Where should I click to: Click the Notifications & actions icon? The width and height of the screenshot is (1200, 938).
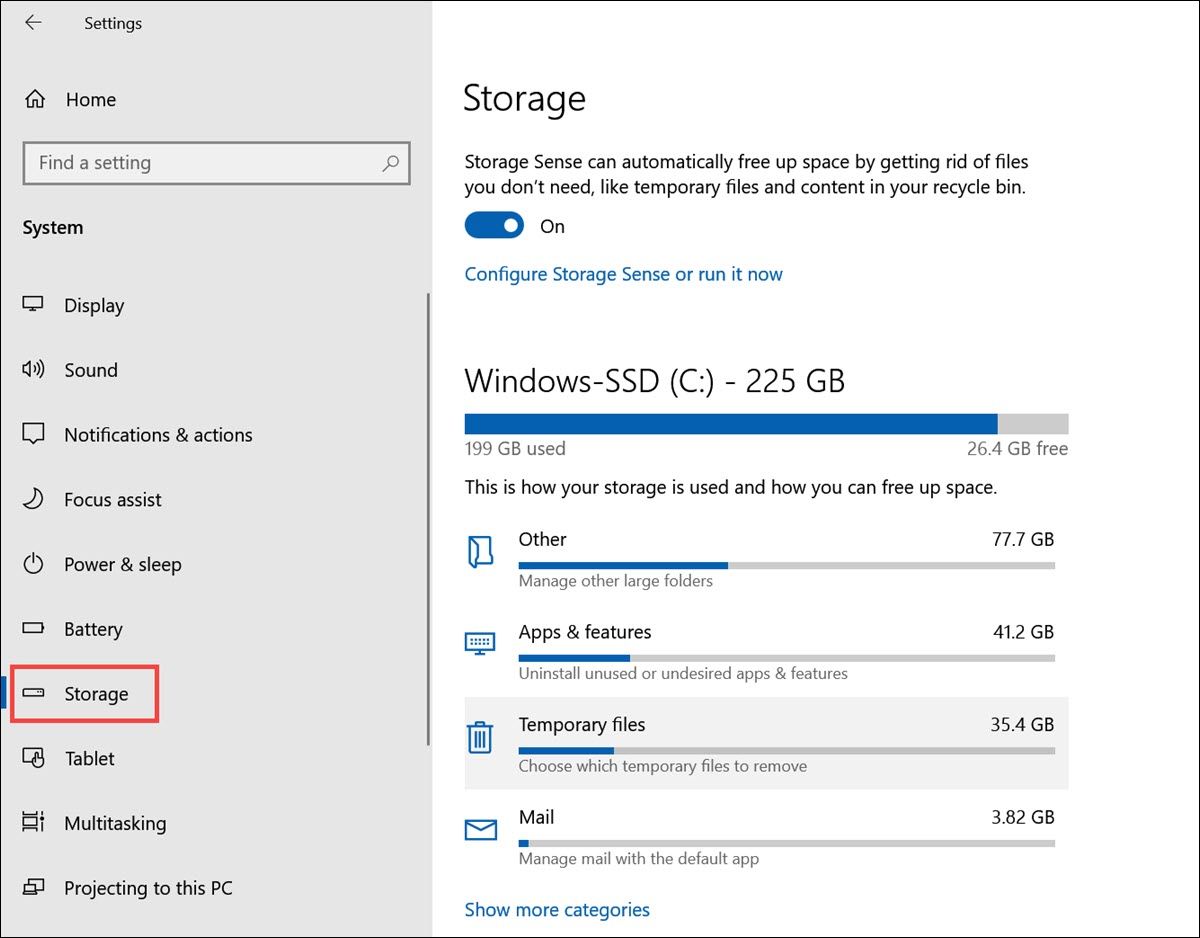click(34, 435)
